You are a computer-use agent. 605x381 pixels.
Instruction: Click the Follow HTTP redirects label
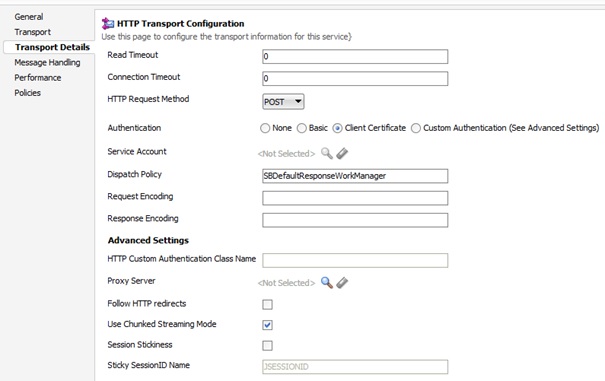147,304
